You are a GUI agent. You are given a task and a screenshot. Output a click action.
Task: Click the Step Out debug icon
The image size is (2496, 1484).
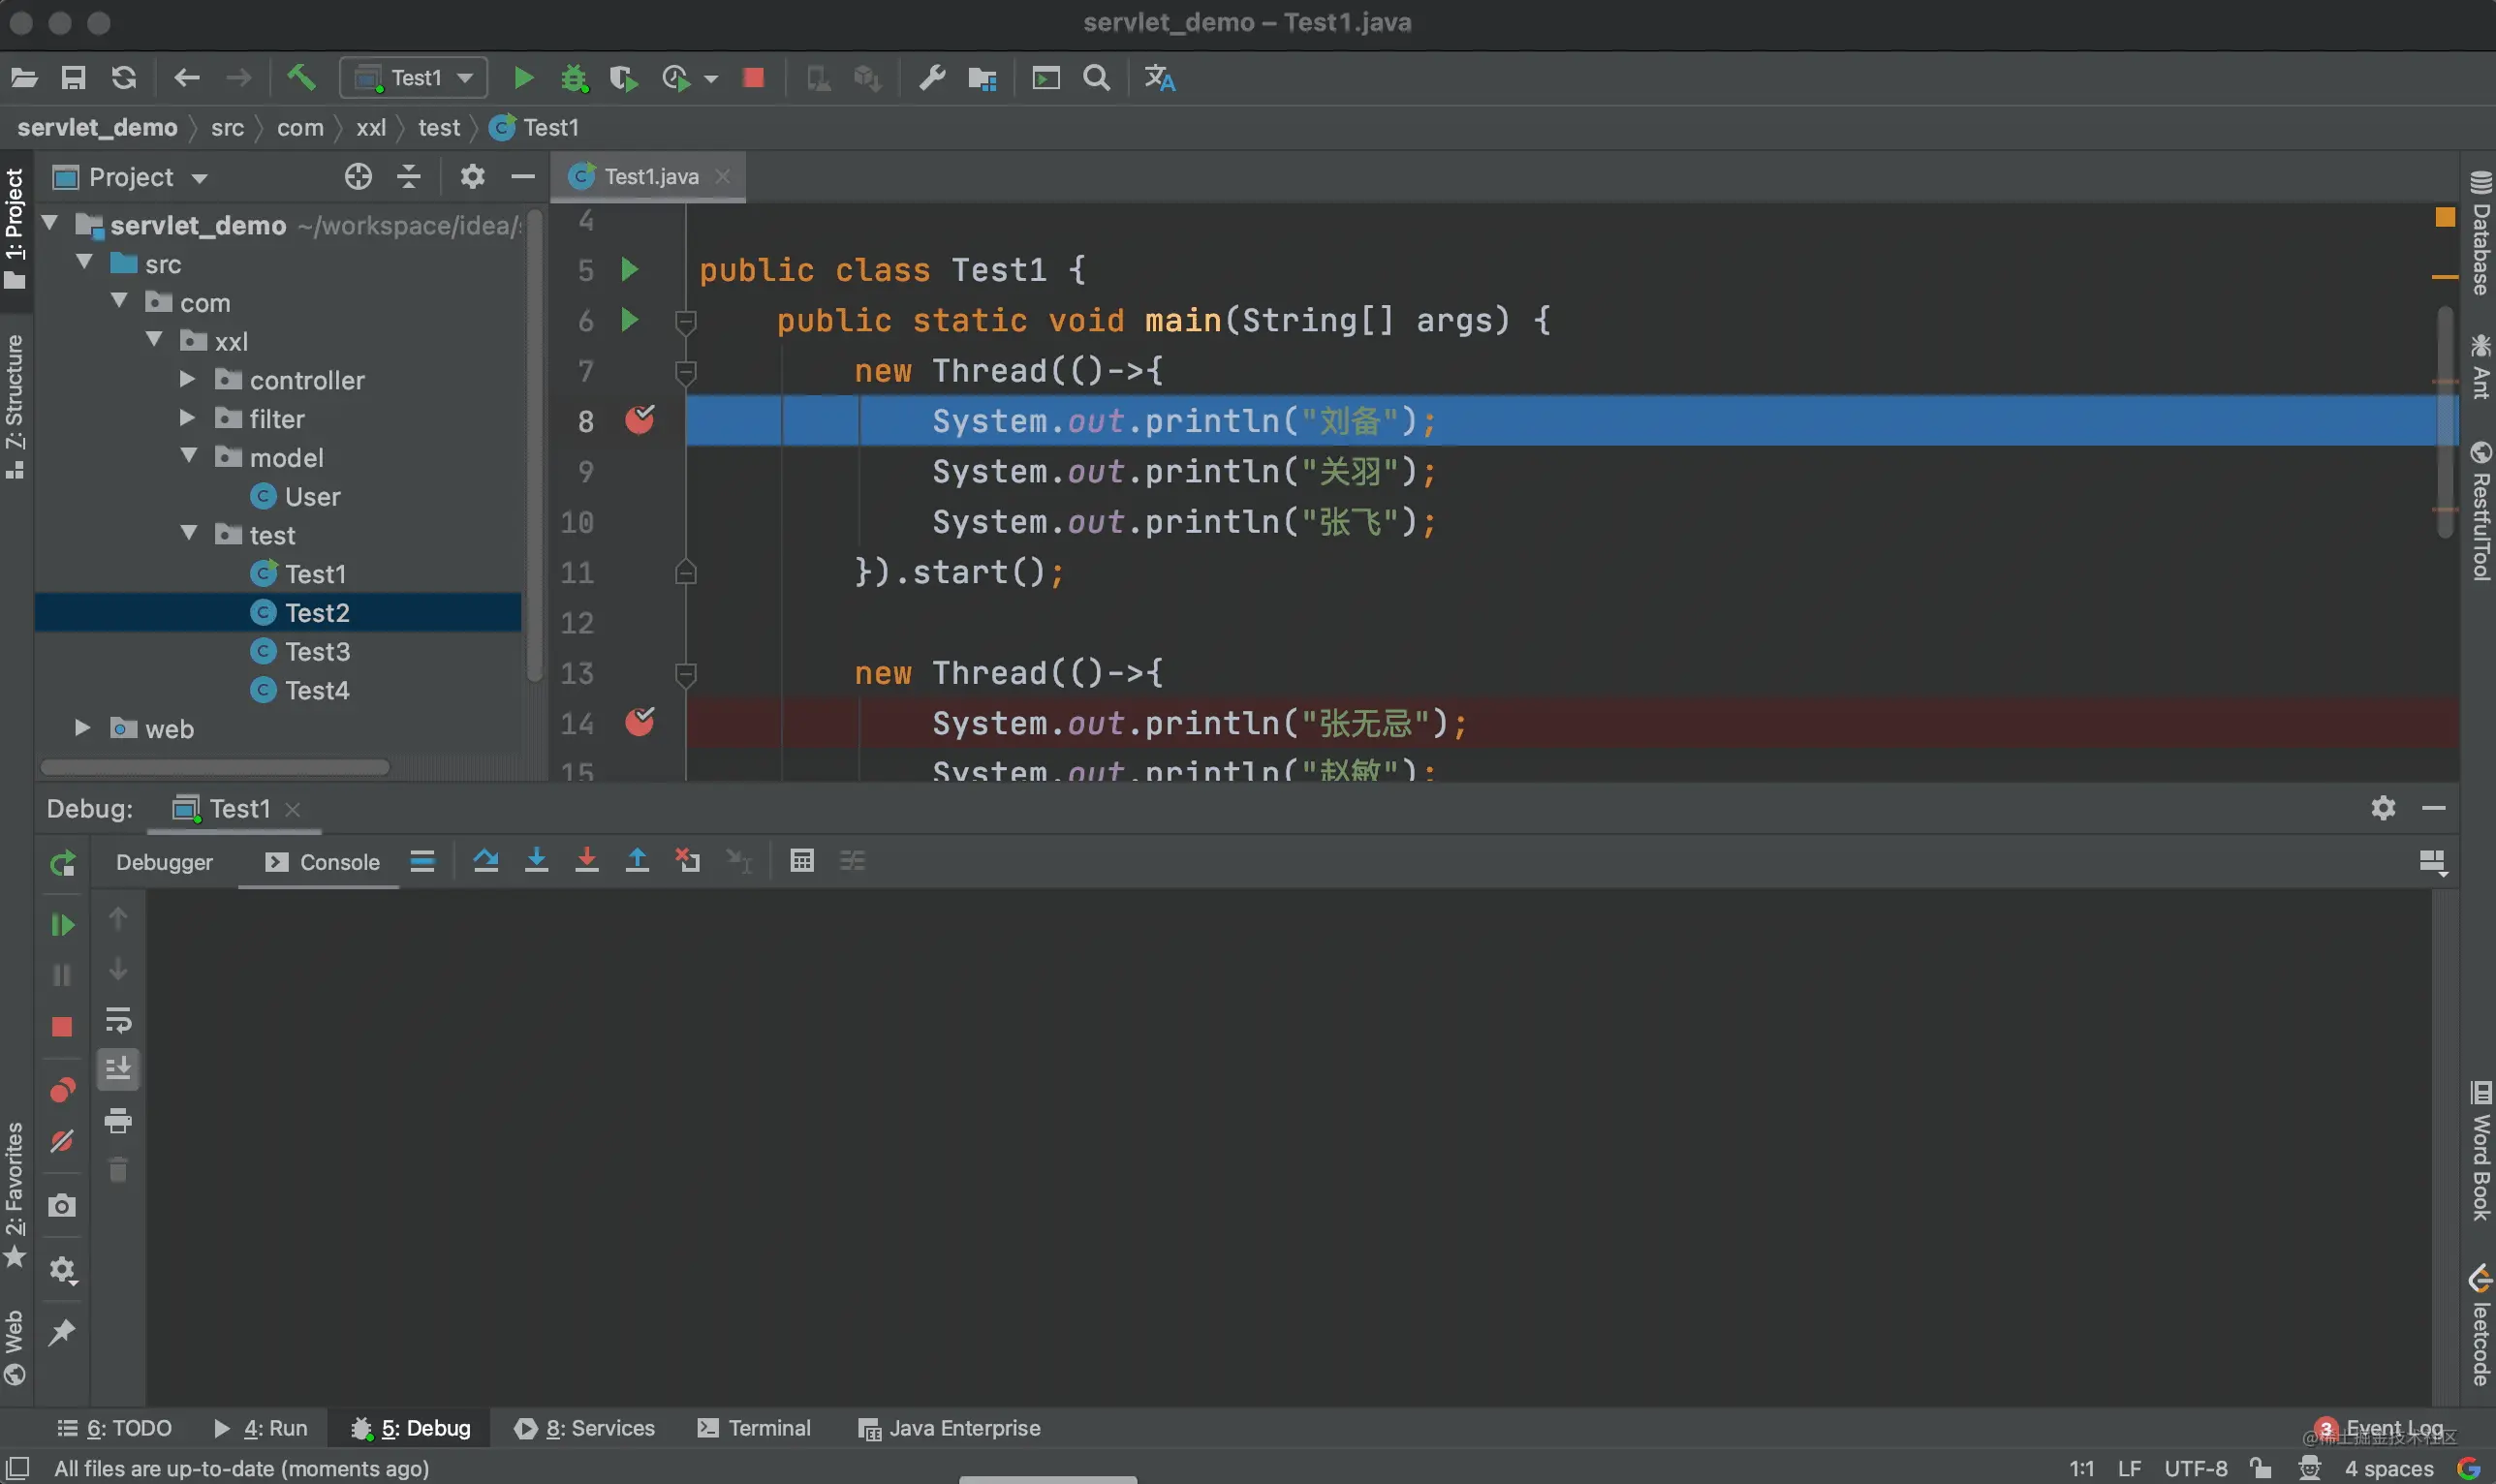point(637,861)
